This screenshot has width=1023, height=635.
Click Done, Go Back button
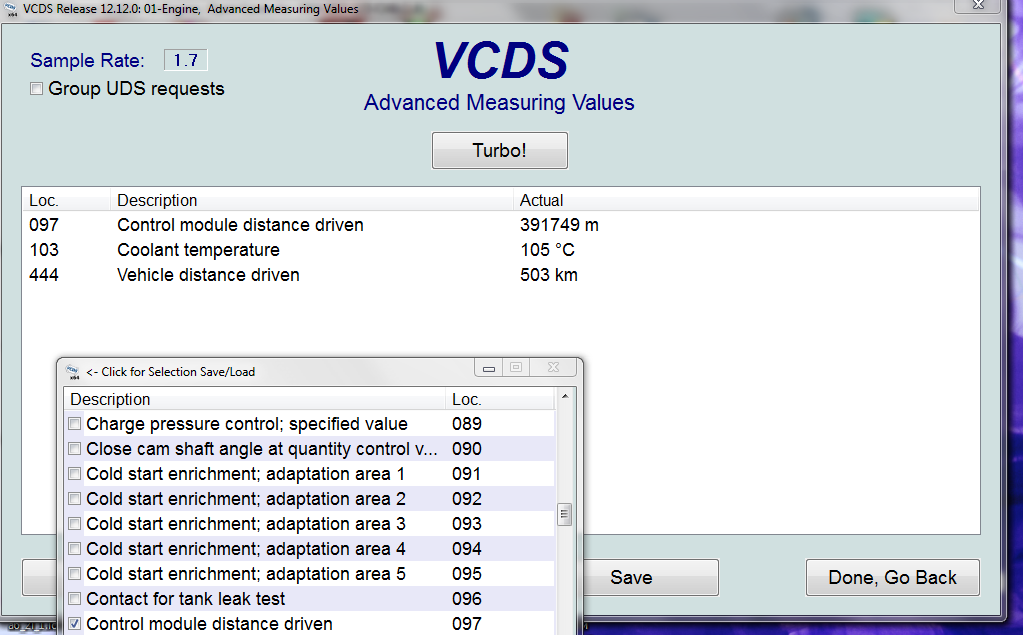click(893, 578)
